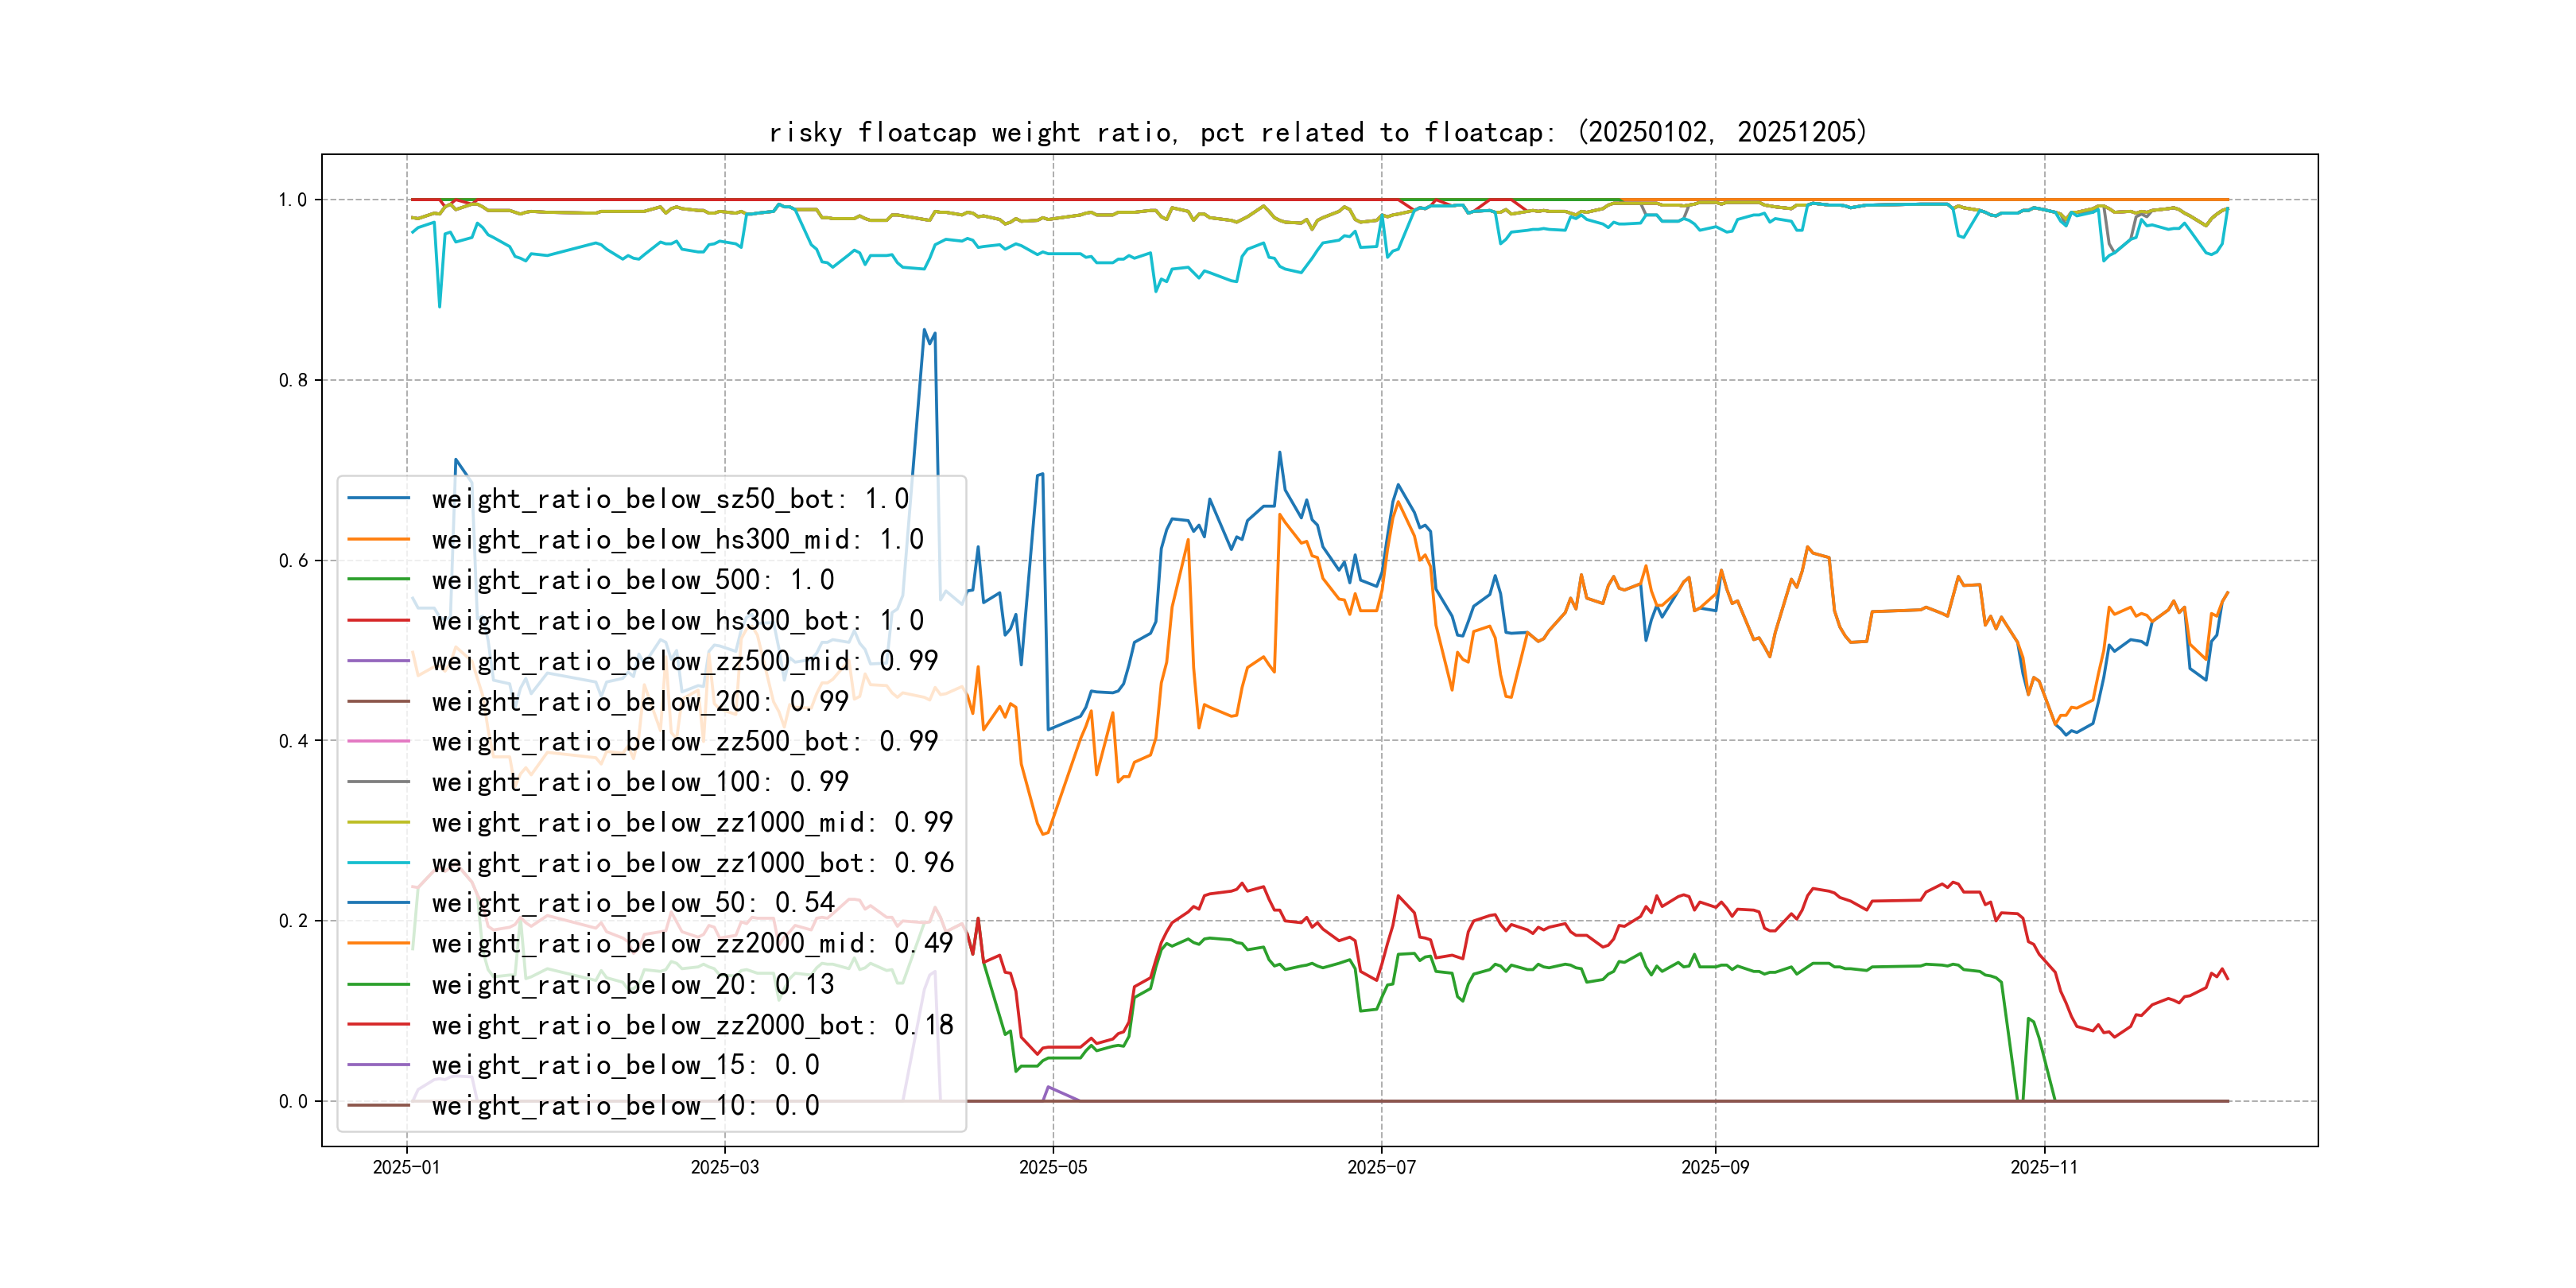Click the pink zz500_bot legend line swatch
2576x1288 pixels.
(x=378, y=741)
